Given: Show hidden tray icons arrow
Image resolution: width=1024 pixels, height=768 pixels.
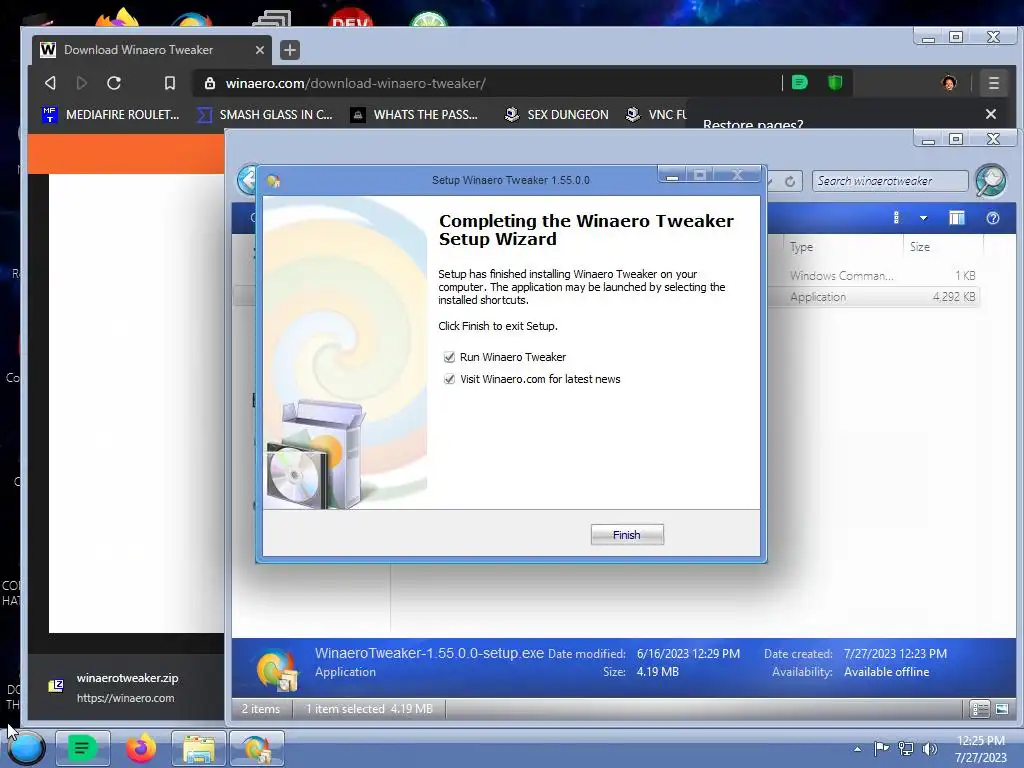Looking at the screenshot, I should [x=857, y=749].
